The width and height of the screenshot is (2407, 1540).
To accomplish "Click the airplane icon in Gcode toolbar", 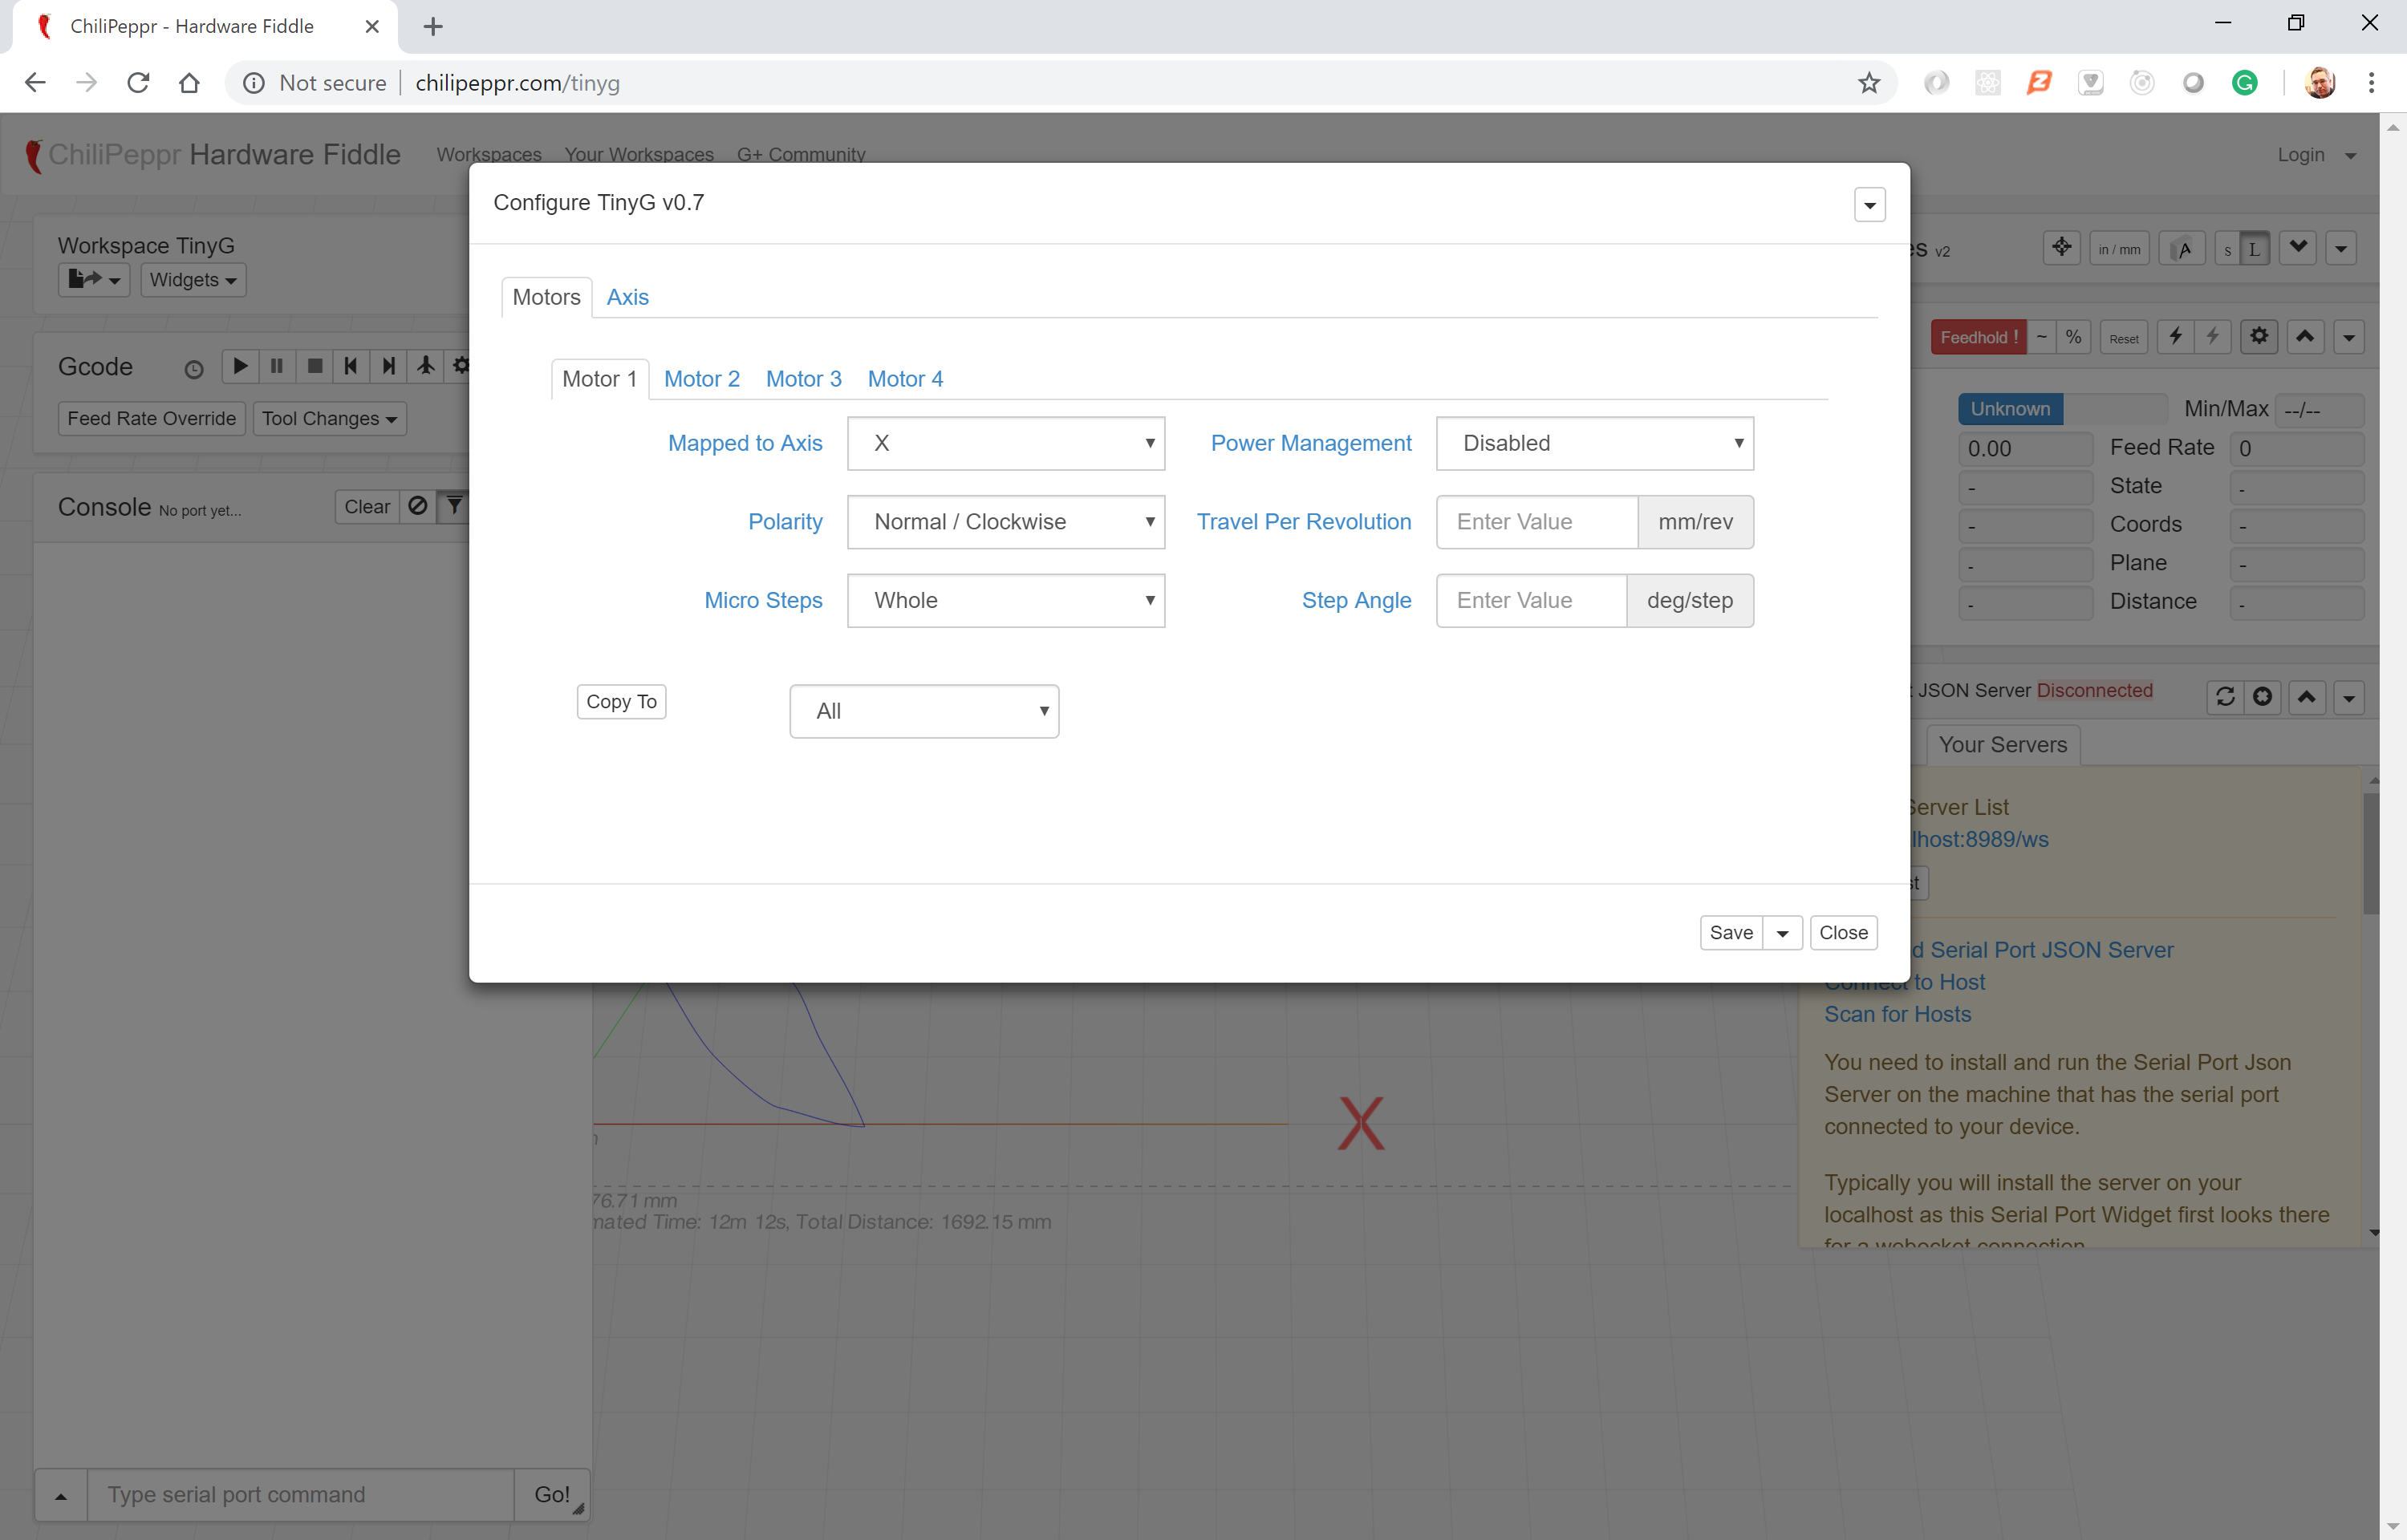I will click(426, 366).
